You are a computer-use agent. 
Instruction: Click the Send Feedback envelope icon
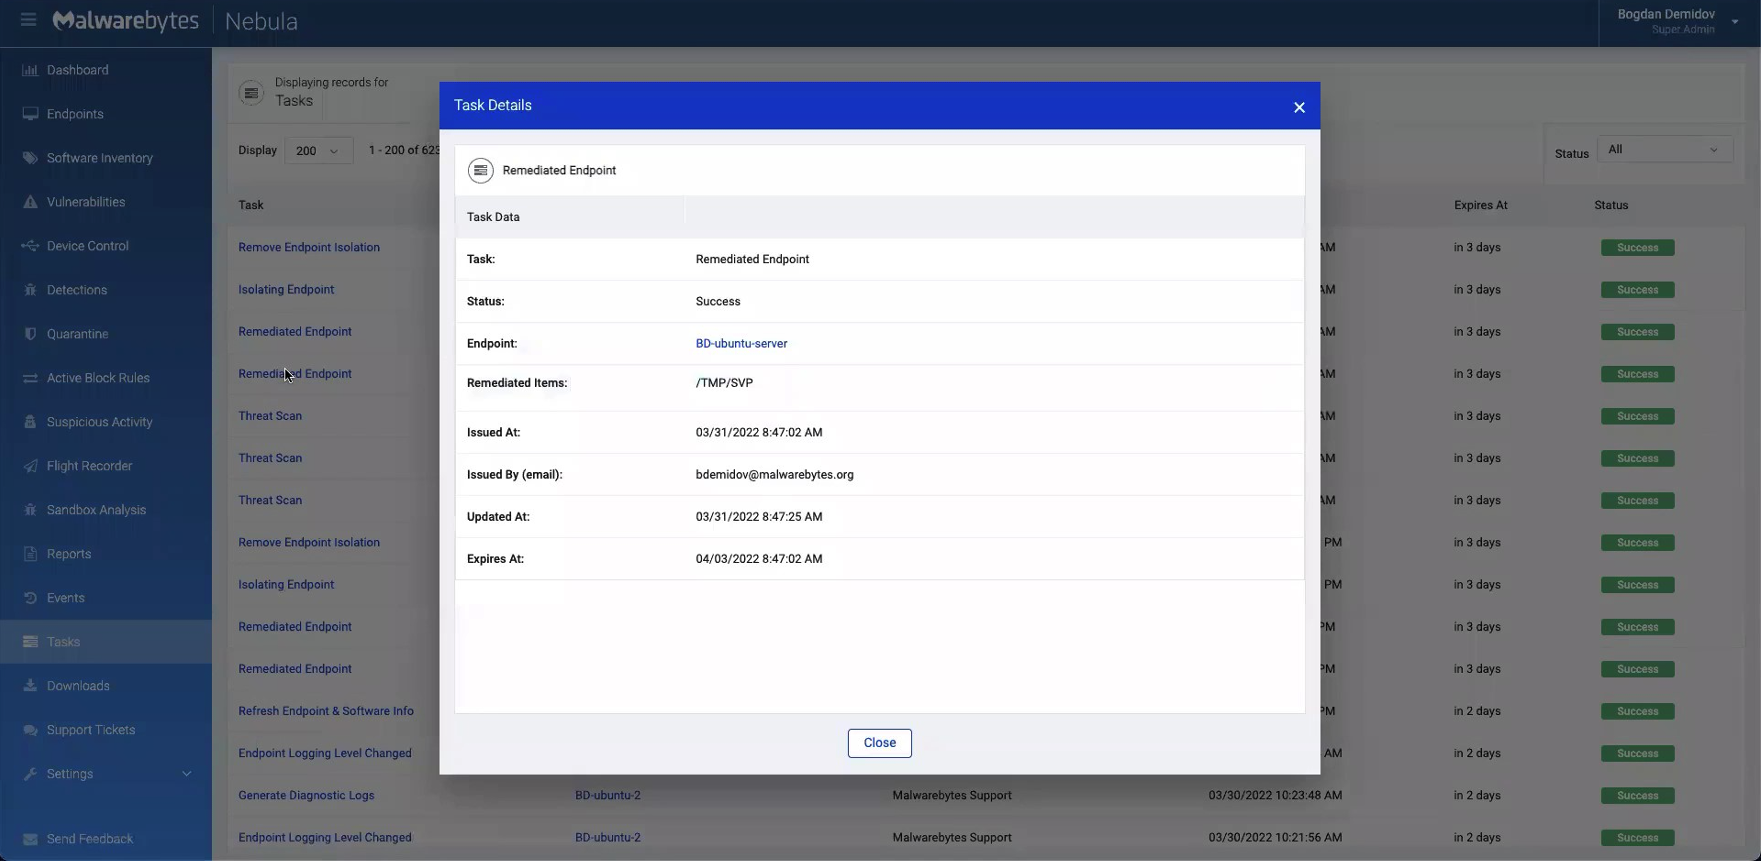pyautogui.click(x=30, y=839)
